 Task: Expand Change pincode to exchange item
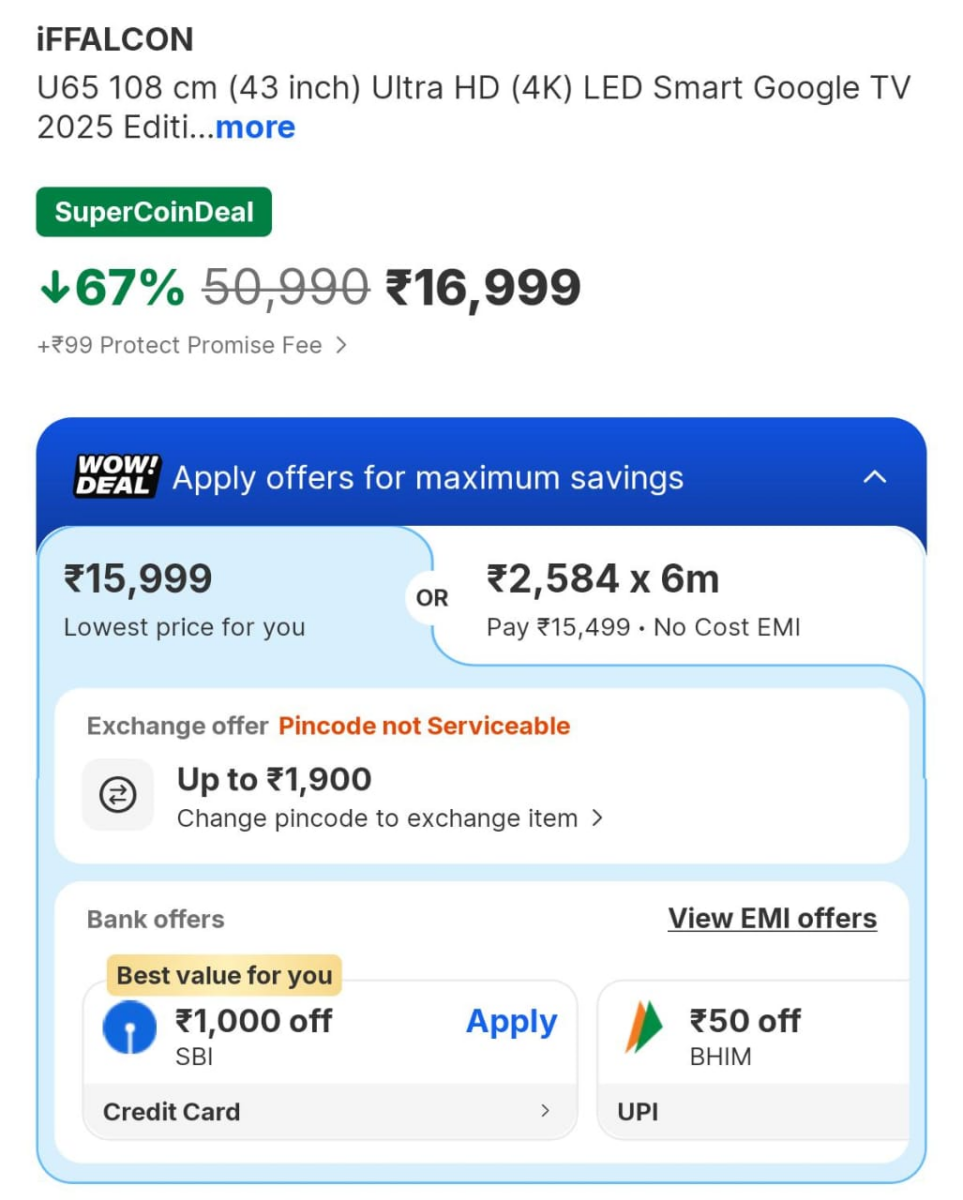(x=388, y=818)
